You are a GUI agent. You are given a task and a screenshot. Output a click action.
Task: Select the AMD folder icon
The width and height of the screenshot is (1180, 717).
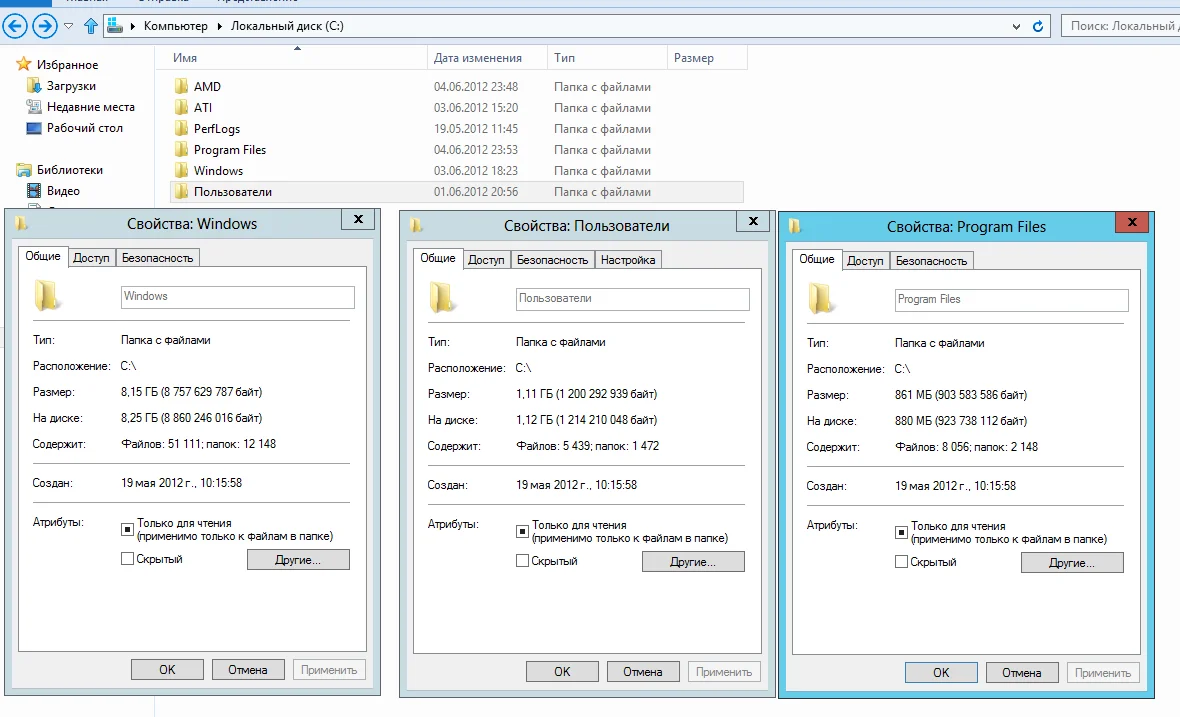tap(181, 87)
